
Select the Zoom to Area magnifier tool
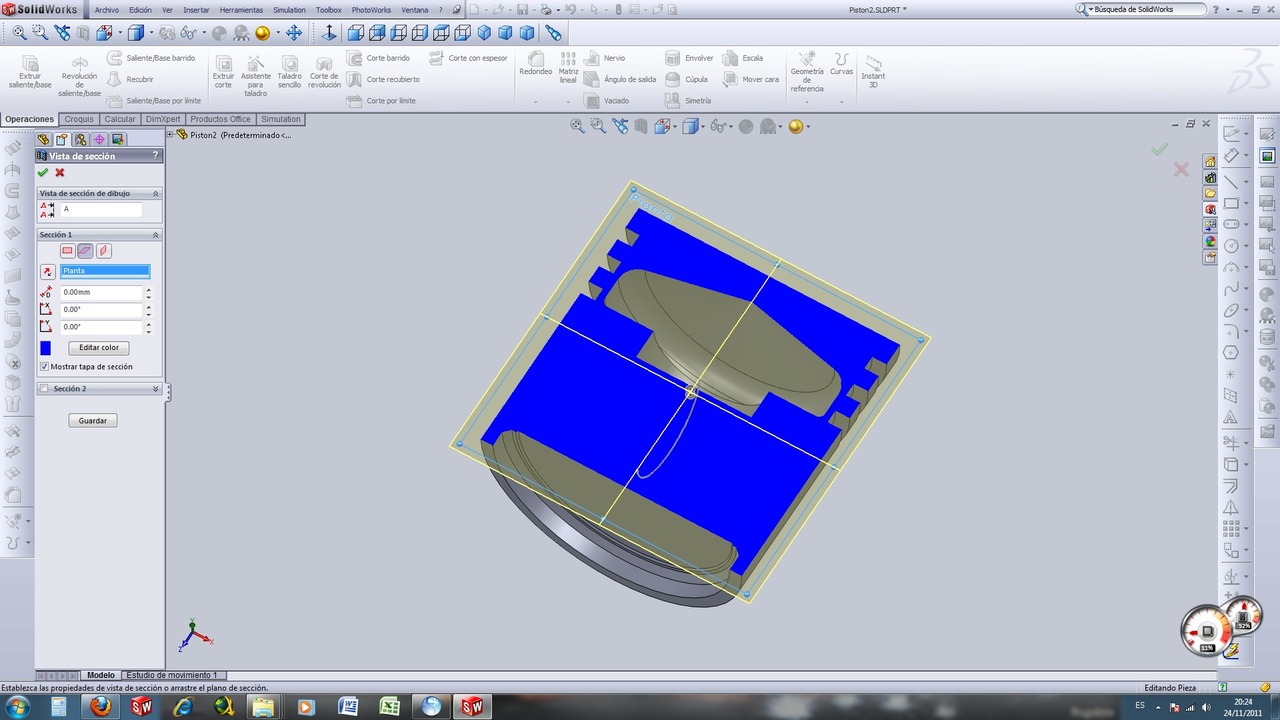pos(41,33)
